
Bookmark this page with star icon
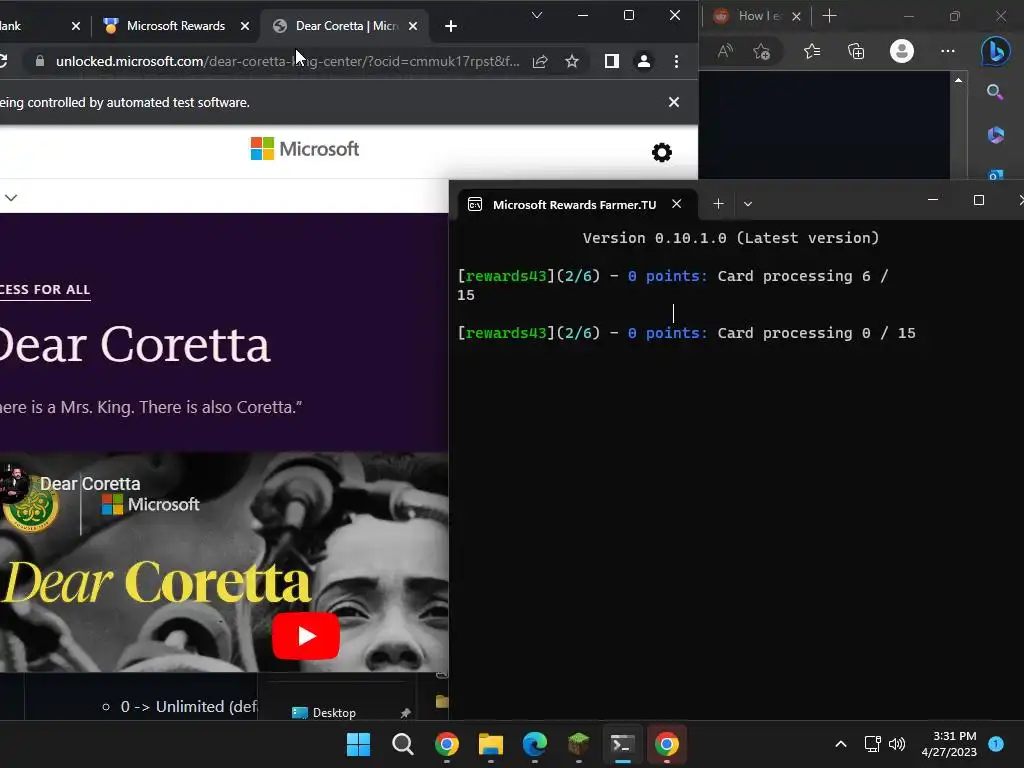coord(572,61)
